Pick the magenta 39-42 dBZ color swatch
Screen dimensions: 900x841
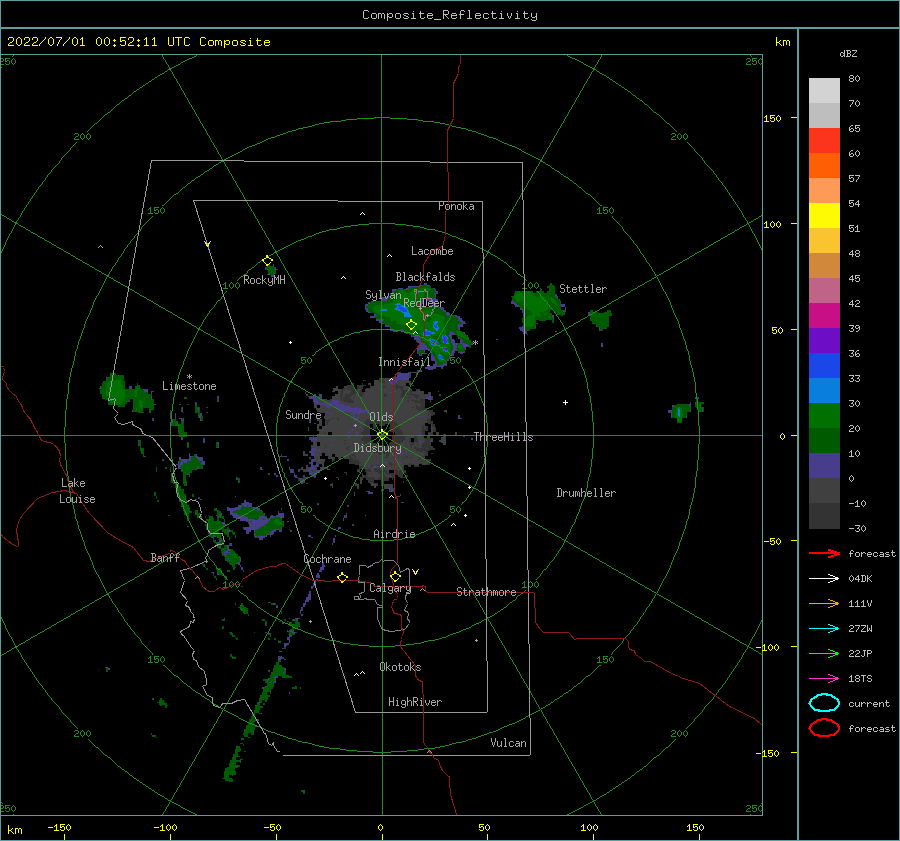(824, 315)
